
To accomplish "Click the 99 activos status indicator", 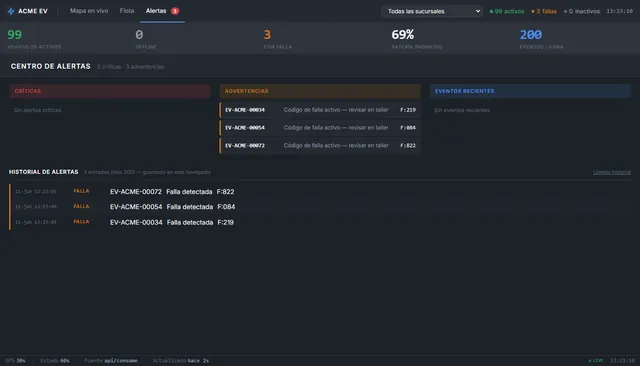I will coord(507,11).
